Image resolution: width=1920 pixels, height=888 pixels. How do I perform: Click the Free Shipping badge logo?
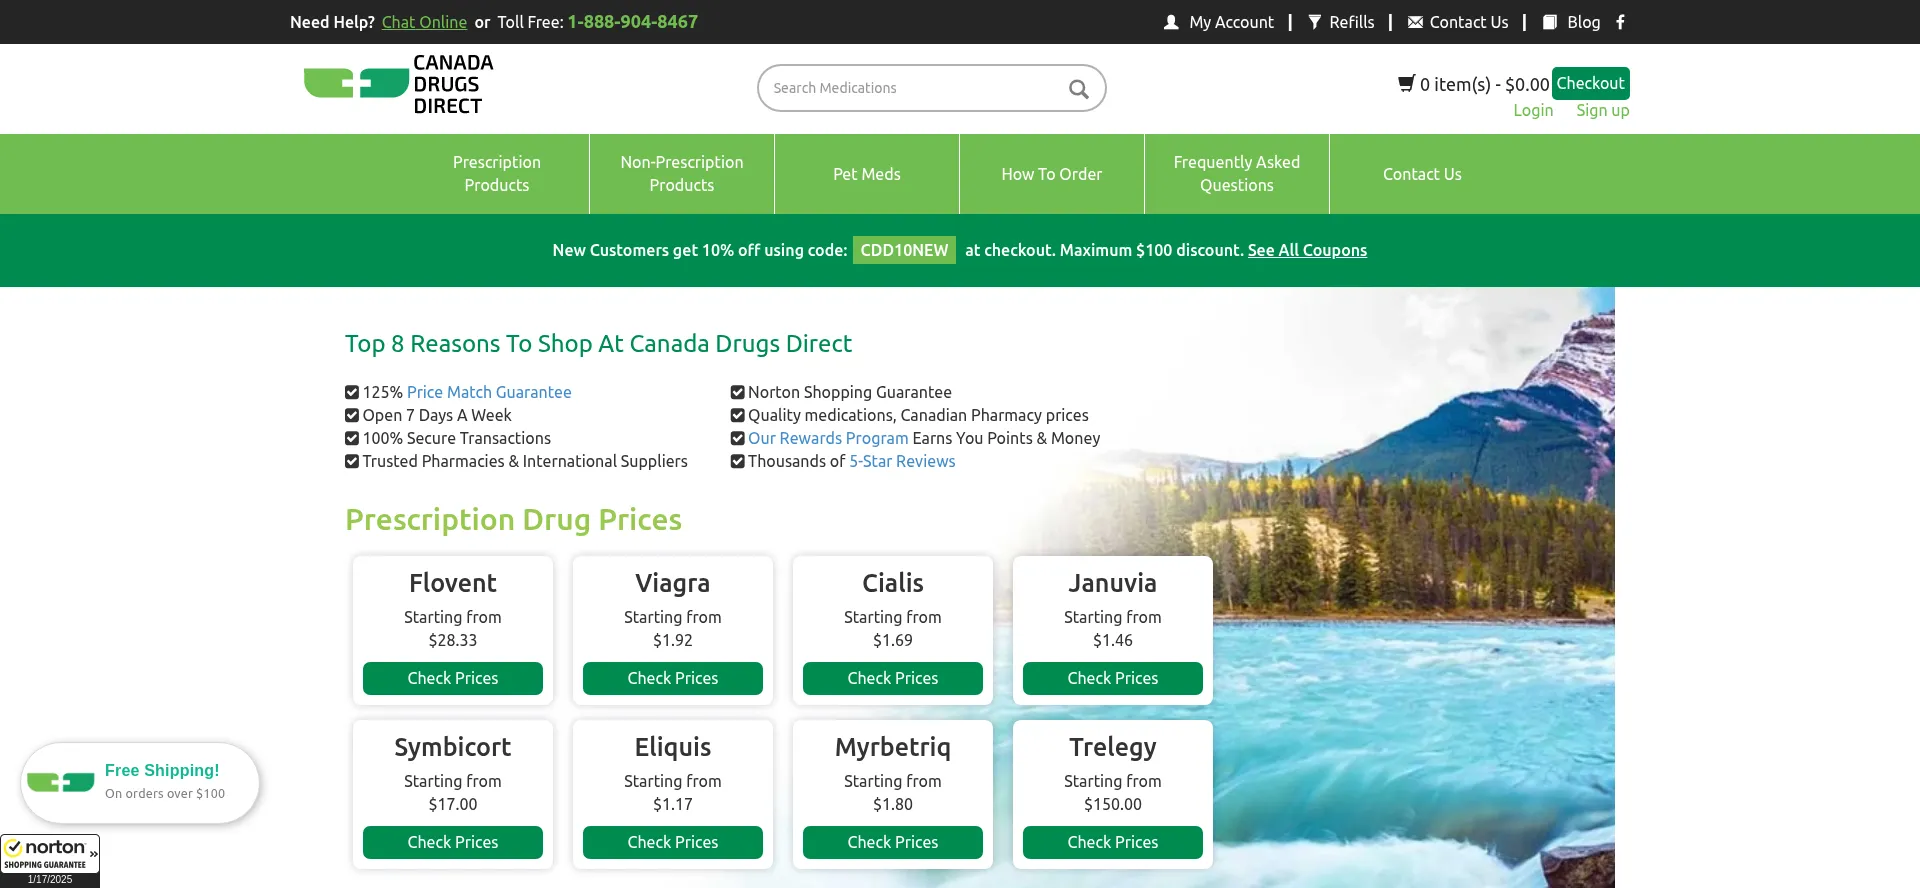(x=60, y=782)
